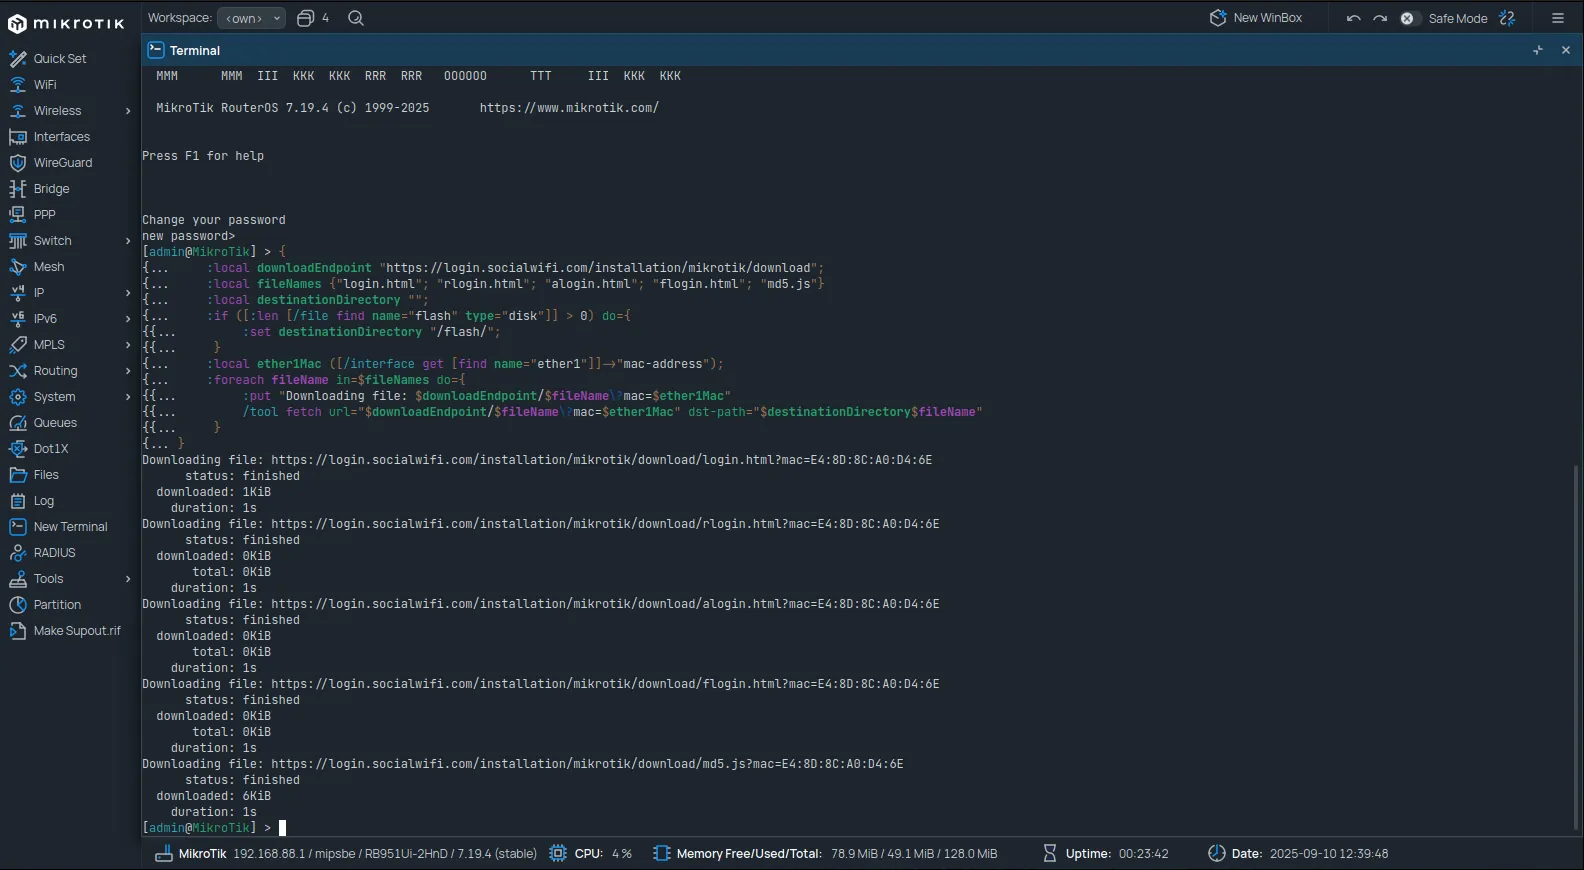Expand the Wireless submenu arrow
This screenshot has width=1584, height=870.
128,111
